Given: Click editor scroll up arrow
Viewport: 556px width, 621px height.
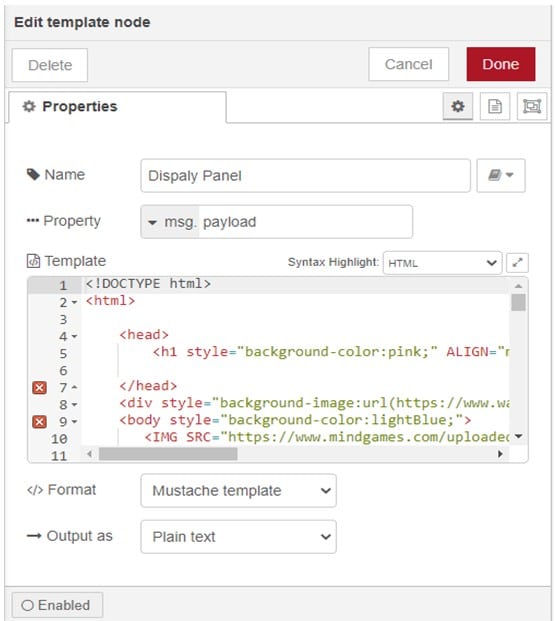Looking at the screenshot, I should click(518, 286).
